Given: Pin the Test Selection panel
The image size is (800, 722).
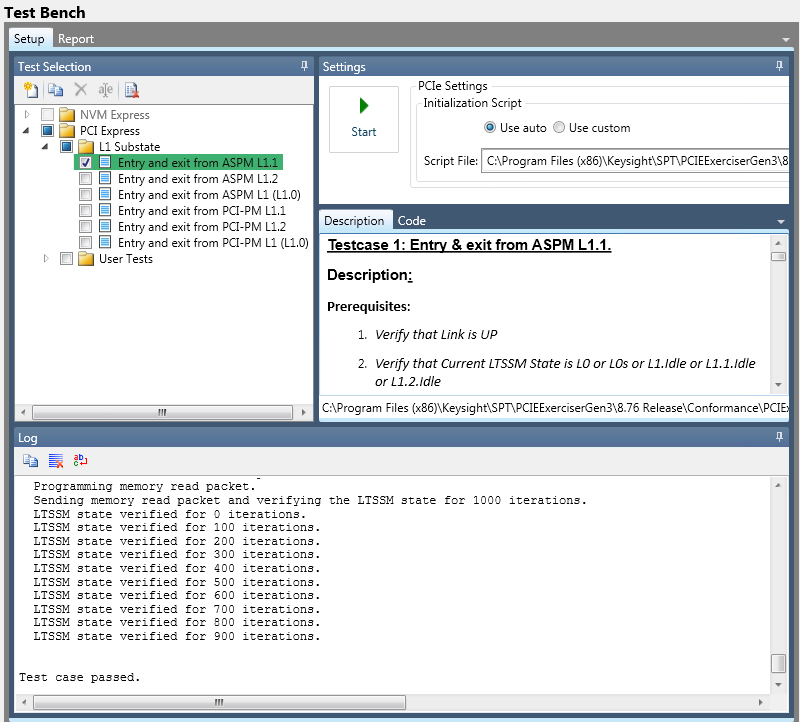Looking at the screenshot, I should coord(304,66).
